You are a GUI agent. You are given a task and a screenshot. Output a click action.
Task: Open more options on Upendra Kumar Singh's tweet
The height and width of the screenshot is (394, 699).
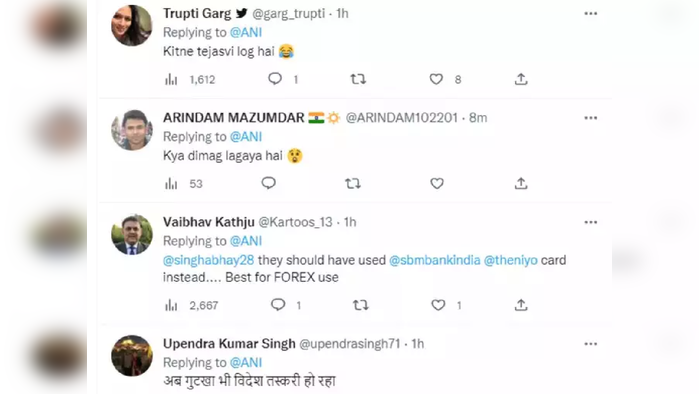coord(591,344)
